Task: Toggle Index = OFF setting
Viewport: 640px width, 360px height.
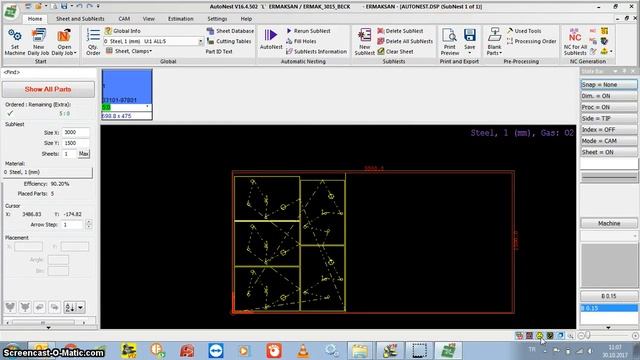Action: point(609,129)
